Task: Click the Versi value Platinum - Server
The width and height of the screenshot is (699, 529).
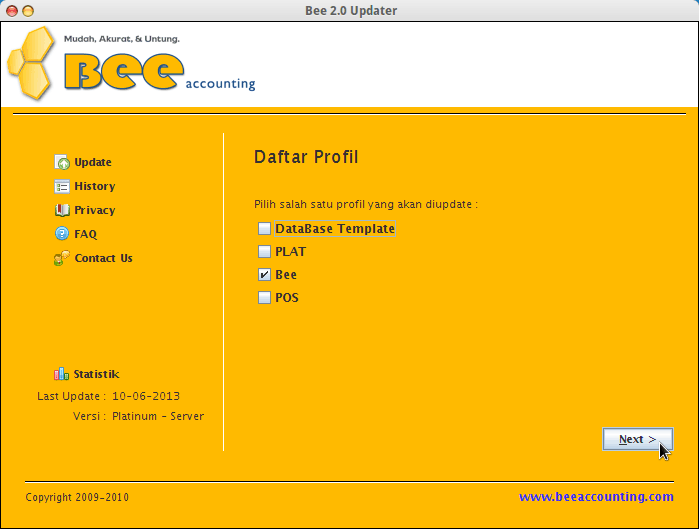Action: pos(158,416)
